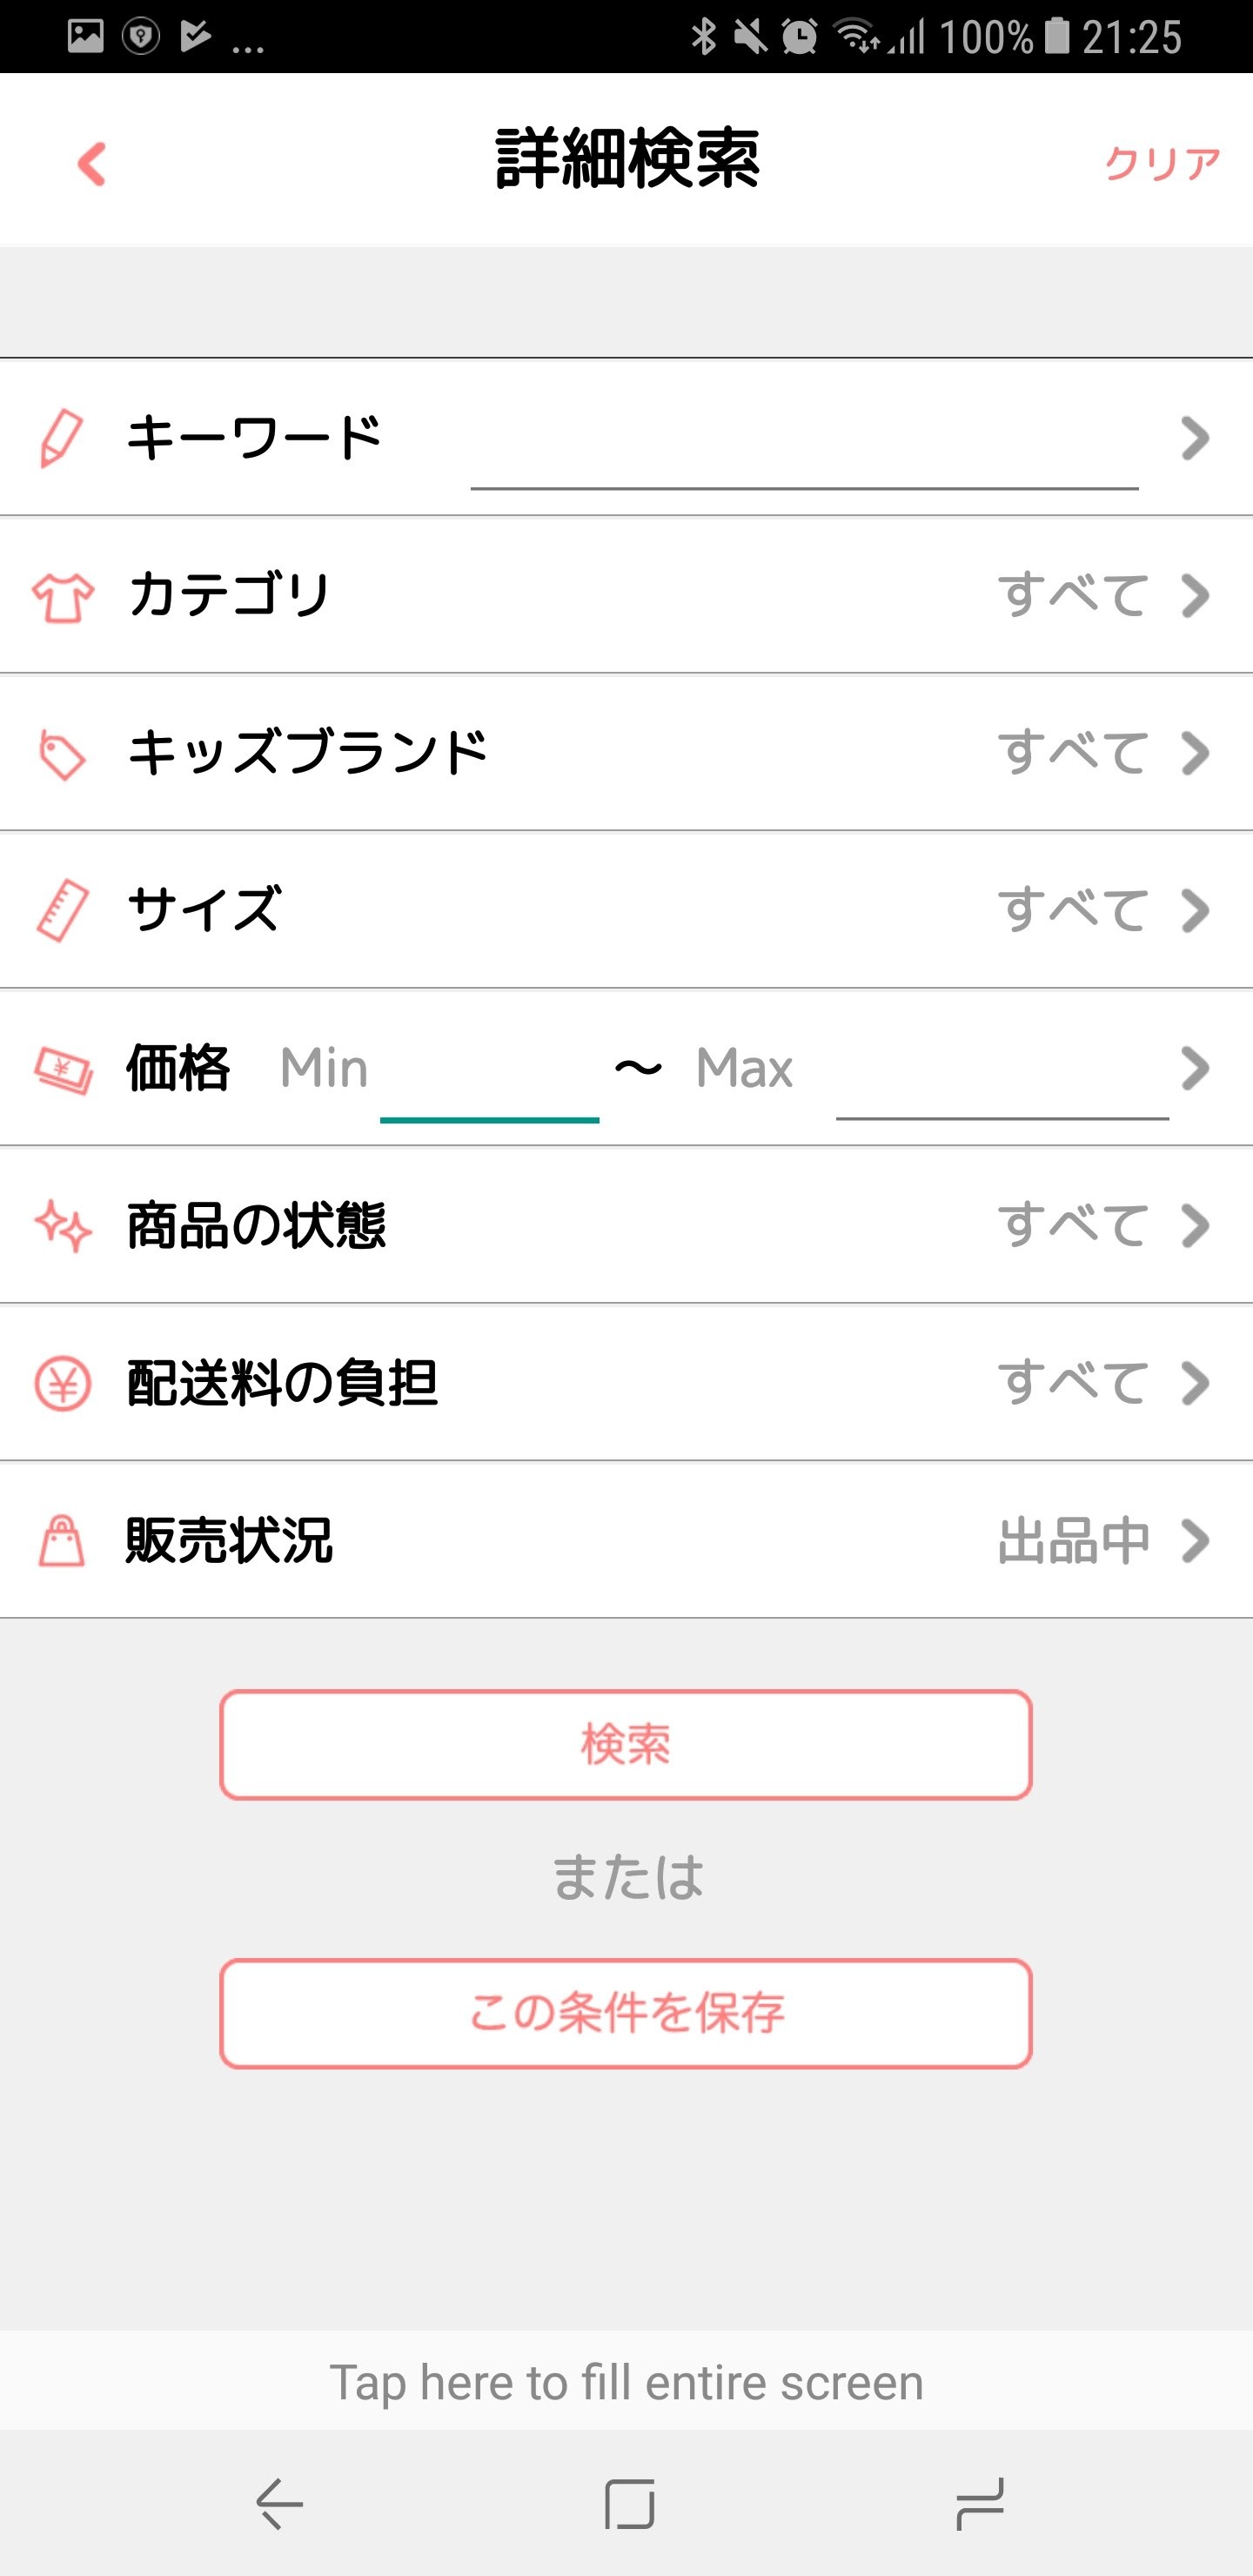Tap the sparkle icon beside 商品の状態
Viewport: 1253px width, 2576px height.
click(62, 1227)
